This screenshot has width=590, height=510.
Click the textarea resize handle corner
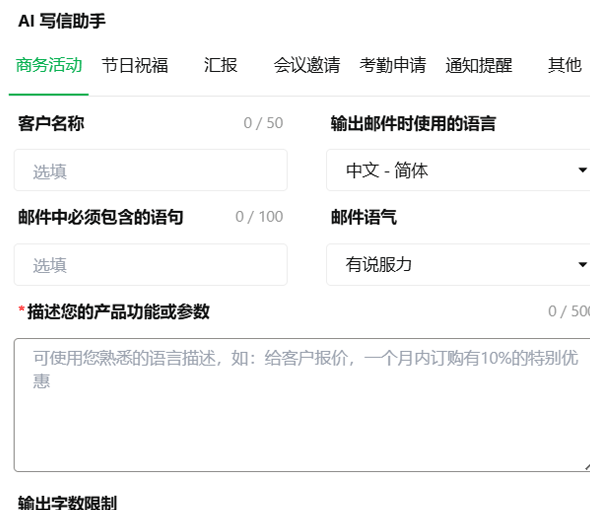click(x=587, y=467)
